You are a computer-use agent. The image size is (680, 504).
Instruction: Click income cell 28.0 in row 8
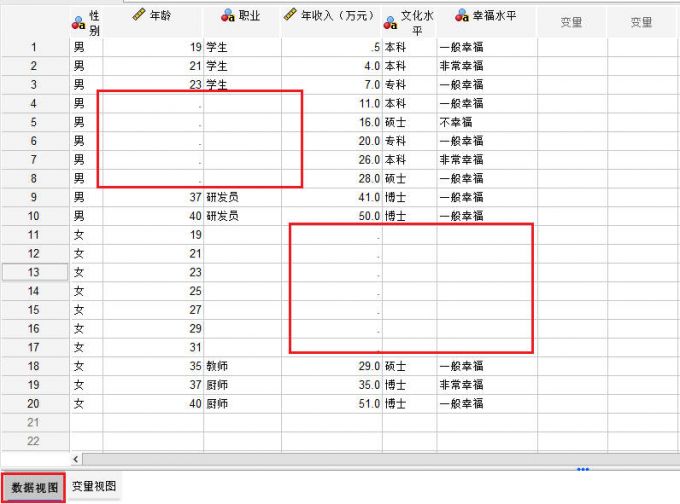coord(332,179)
